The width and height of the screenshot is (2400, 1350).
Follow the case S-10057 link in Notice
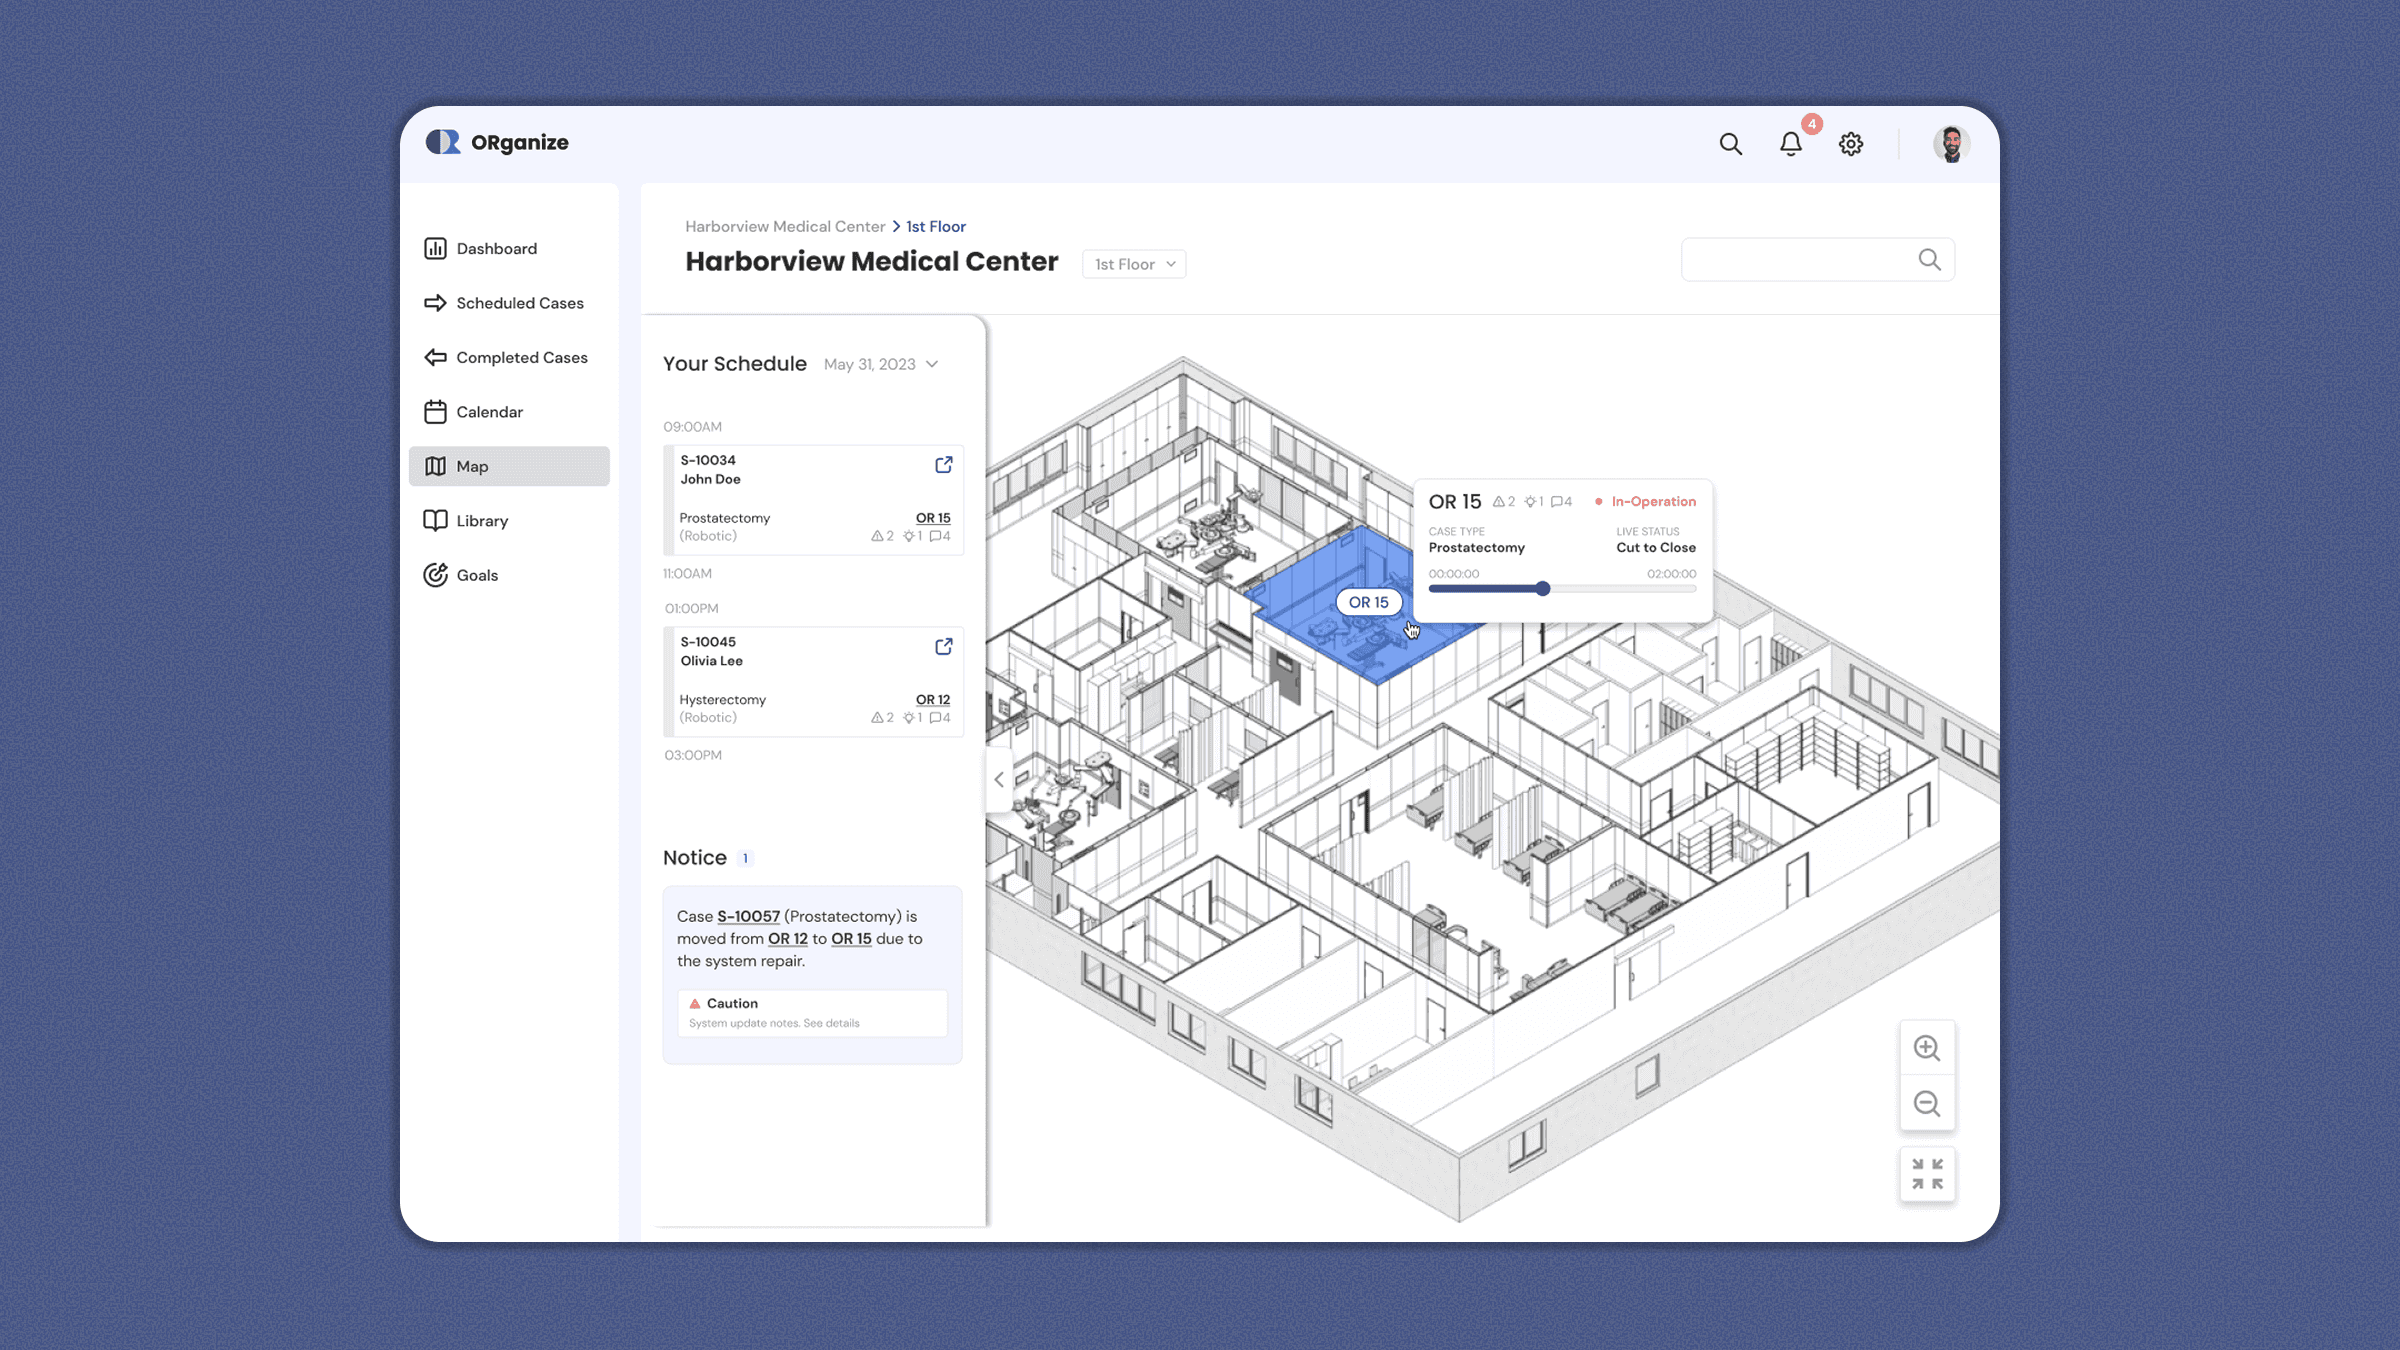point(748,916)
